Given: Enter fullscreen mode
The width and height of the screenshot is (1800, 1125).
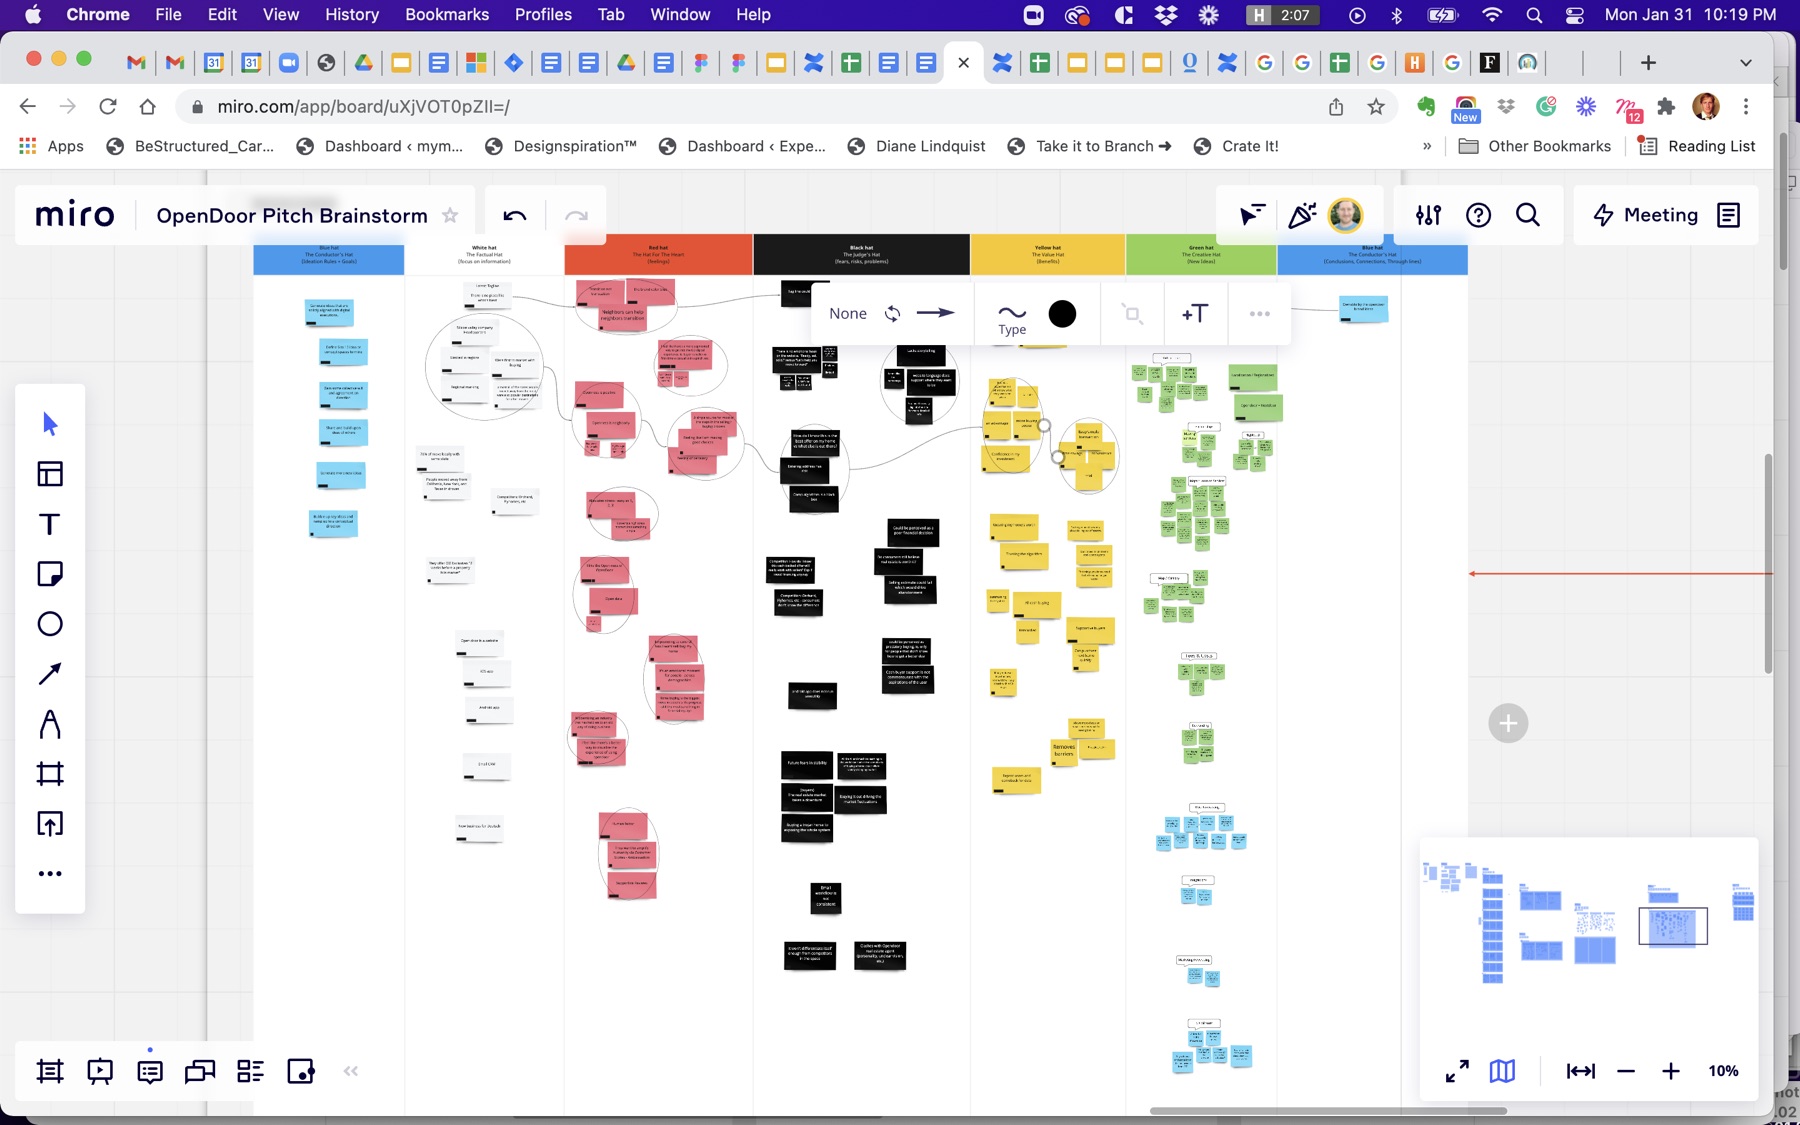Looking at the screenshot, I should click(1457, 1071).
